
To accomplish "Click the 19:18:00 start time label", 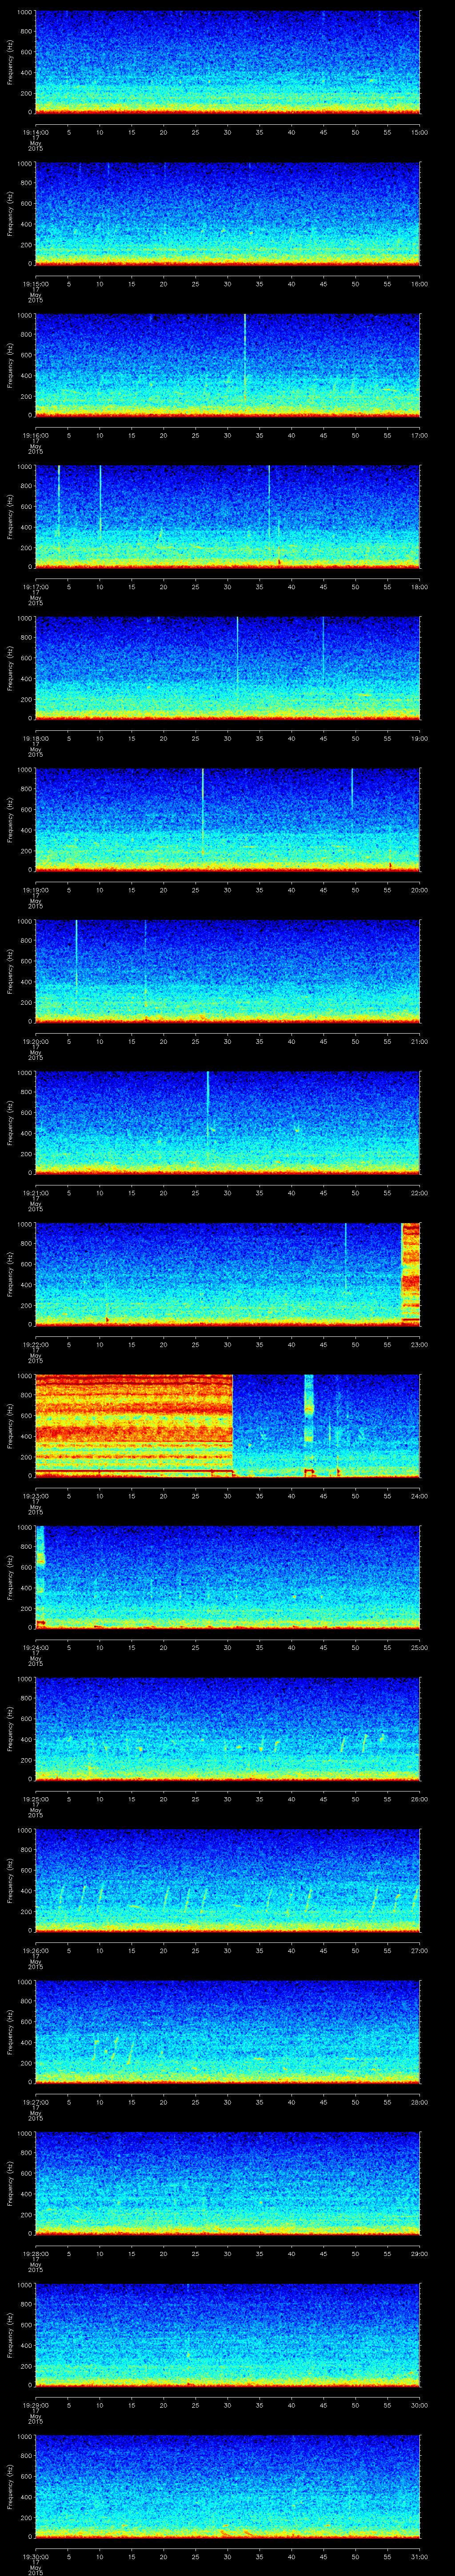I will point(35,738).
